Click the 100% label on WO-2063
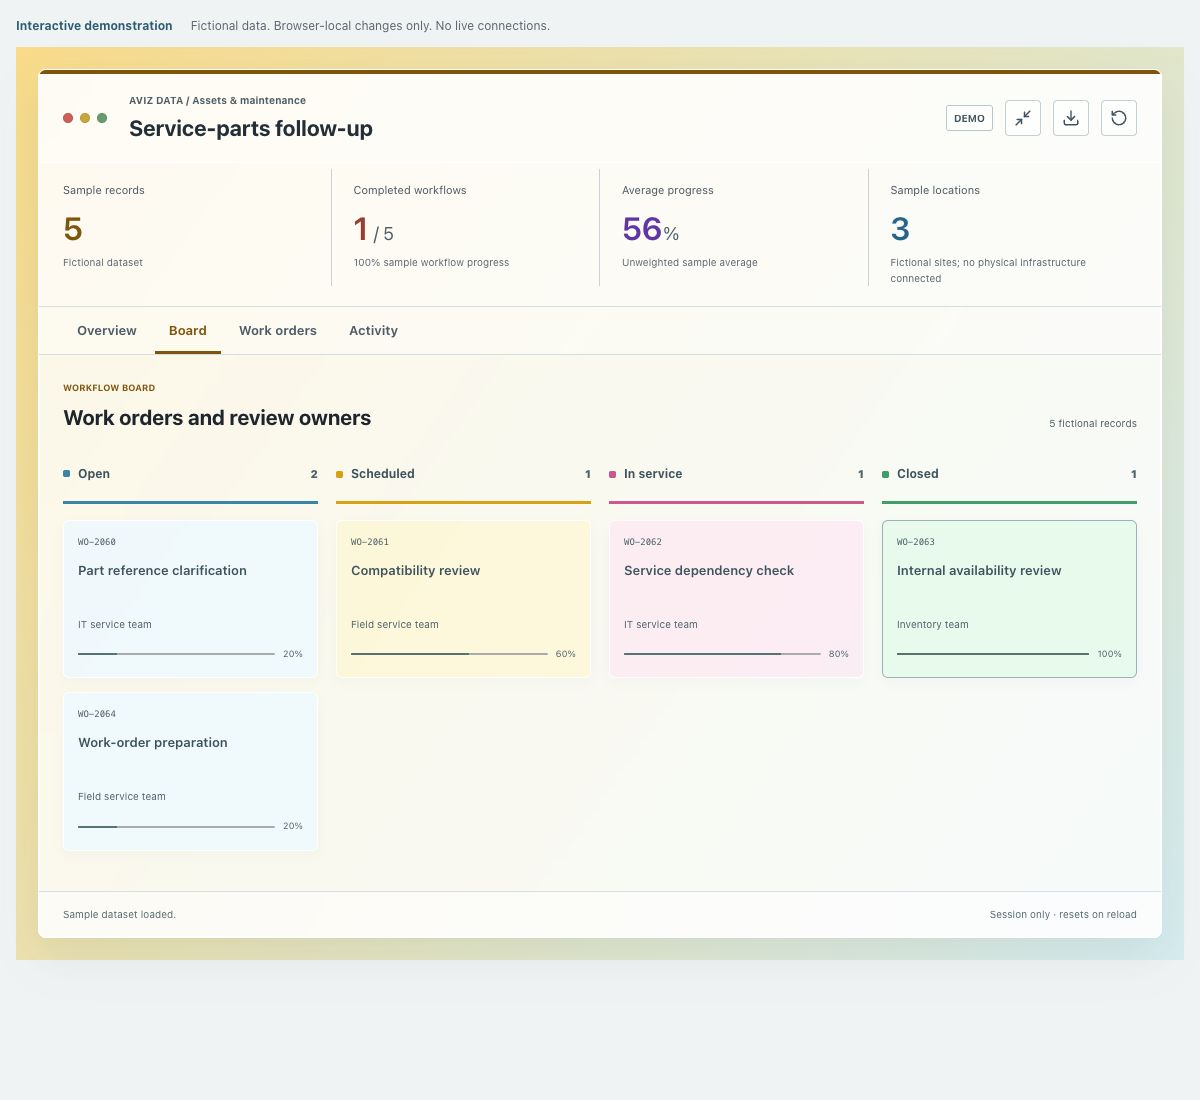The height and width of the screenshot is (1100, 1200). (1110, 654)
